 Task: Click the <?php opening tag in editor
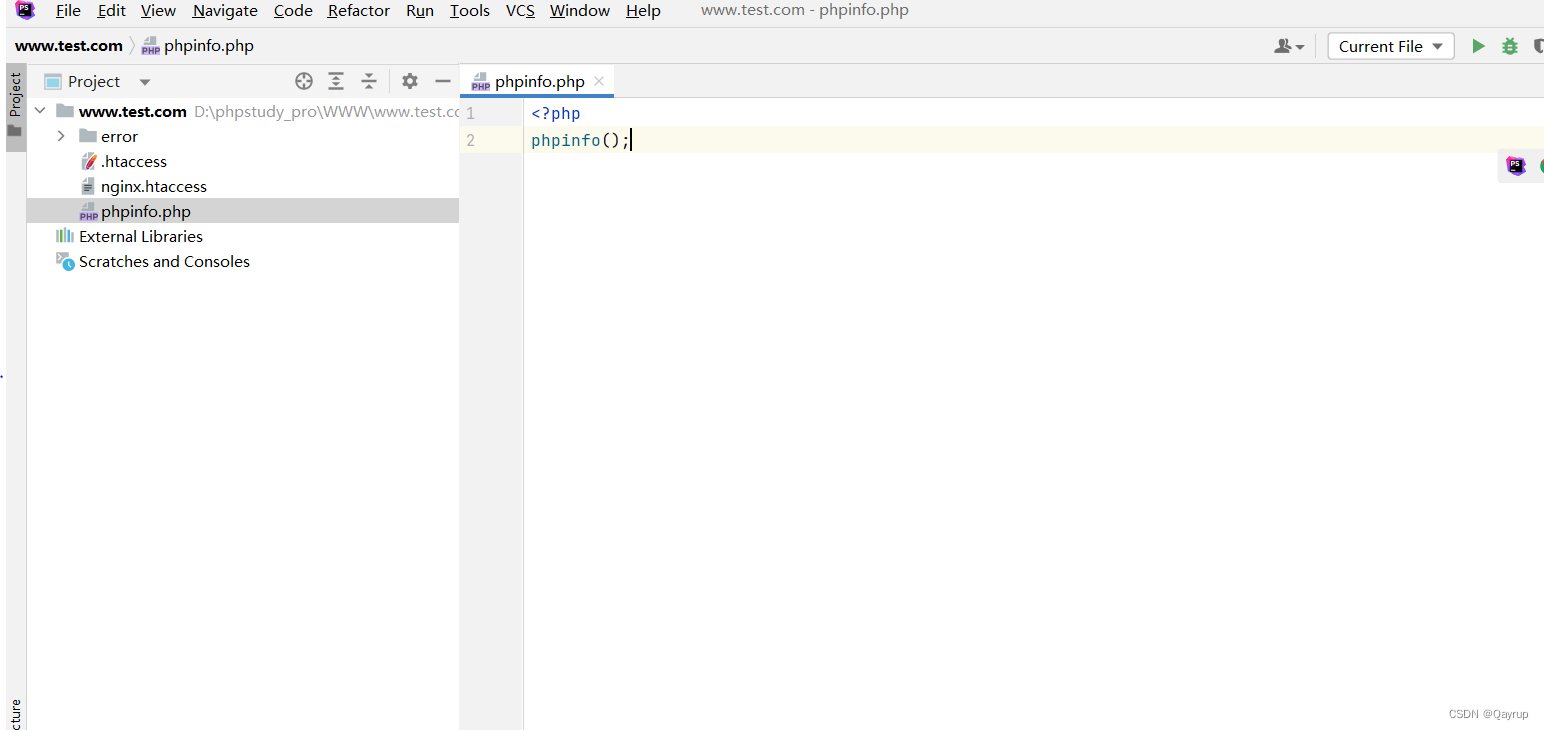point(556,114)
